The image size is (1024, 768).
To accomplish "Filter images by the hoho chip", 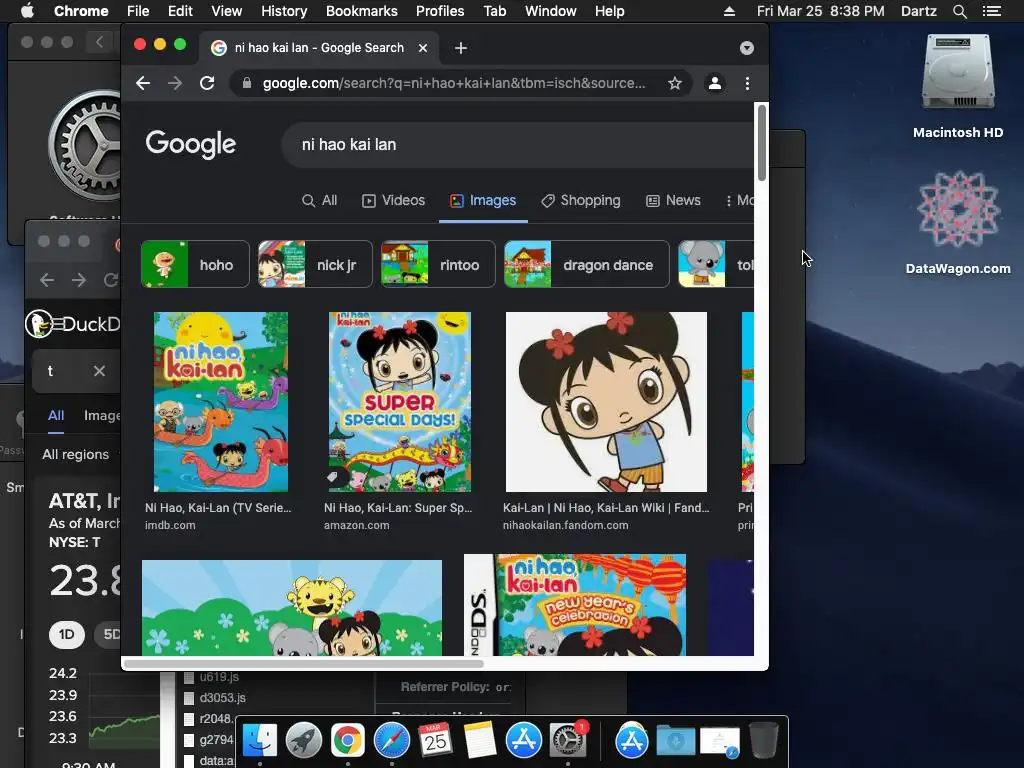I will coord(195,264).
